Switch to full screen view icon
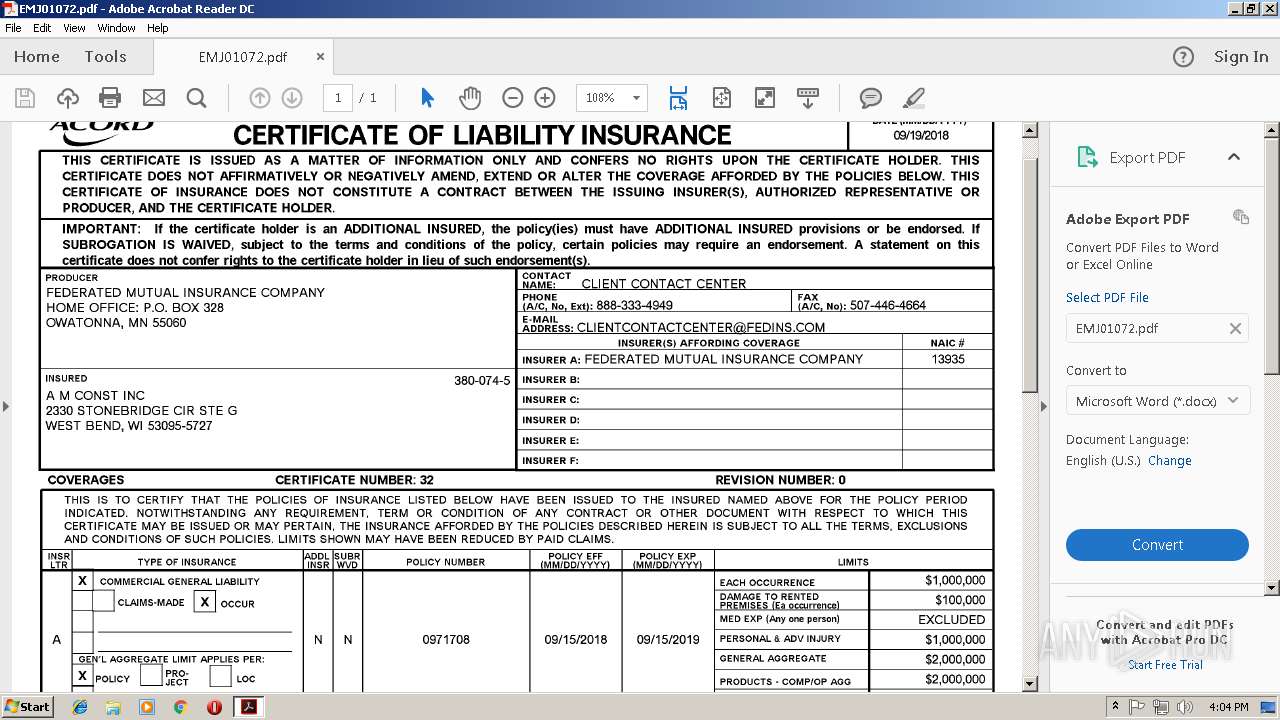Image resolution: width=1280 pixels, height=720 pixels. [x=764, y=97]
